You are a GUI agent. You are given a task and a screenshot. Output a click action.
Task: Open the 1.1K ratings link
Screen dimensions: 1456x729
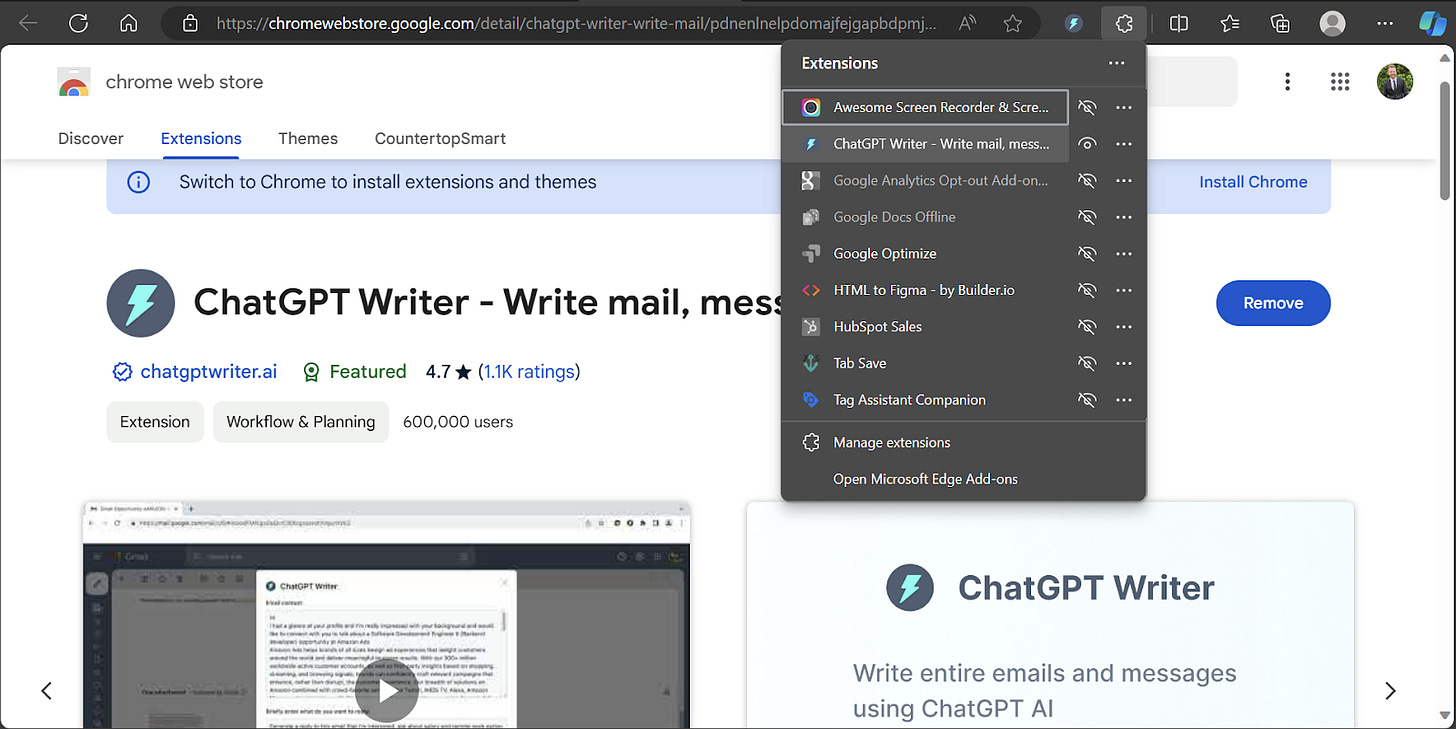pyautogui.click(x=529, y=372)
